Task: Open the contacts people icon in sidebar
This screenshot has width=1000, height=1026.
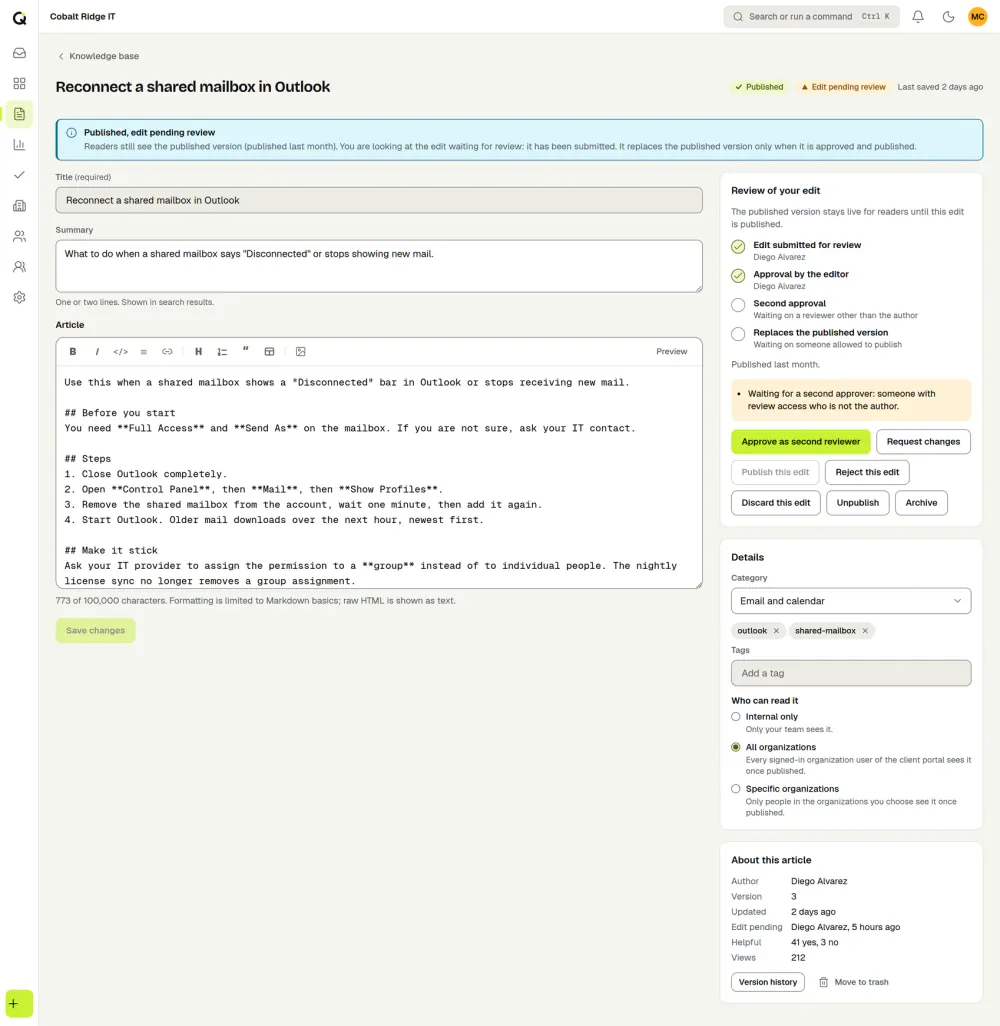Action: point(19,236)
